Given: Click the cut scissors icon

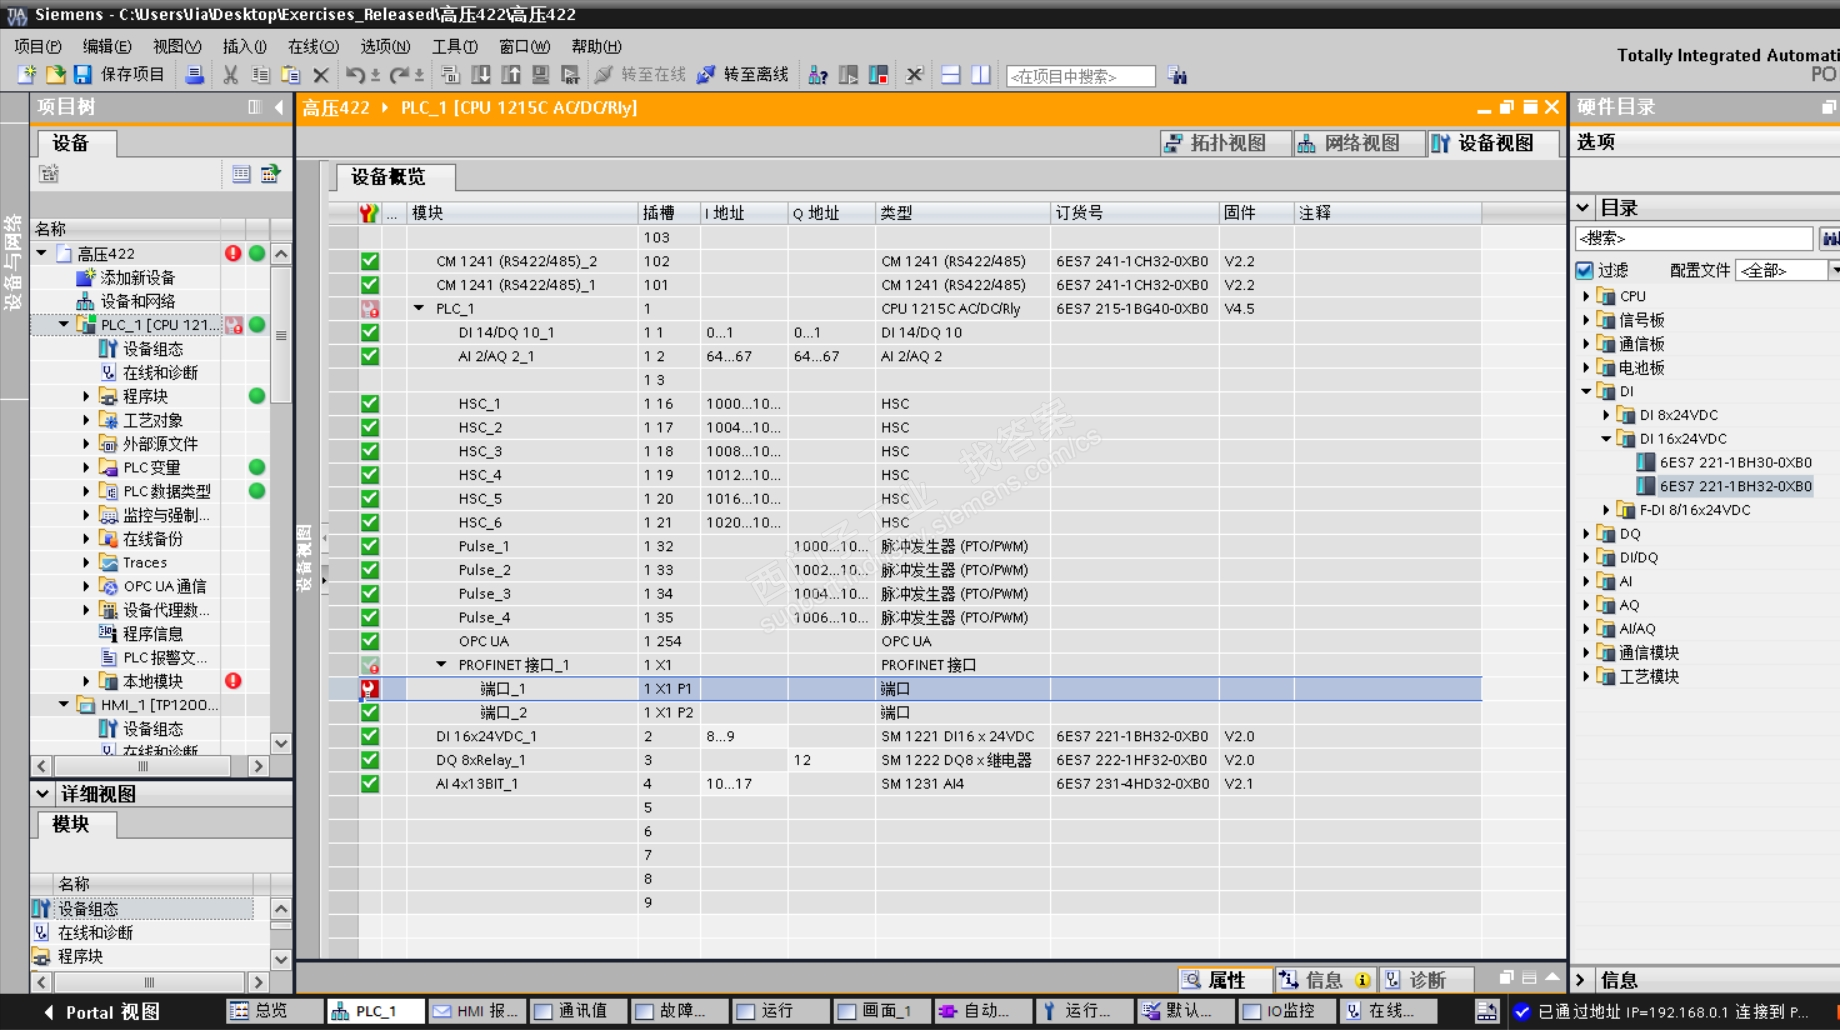Looking at the screenshot, I should click(x=231, y=75).
